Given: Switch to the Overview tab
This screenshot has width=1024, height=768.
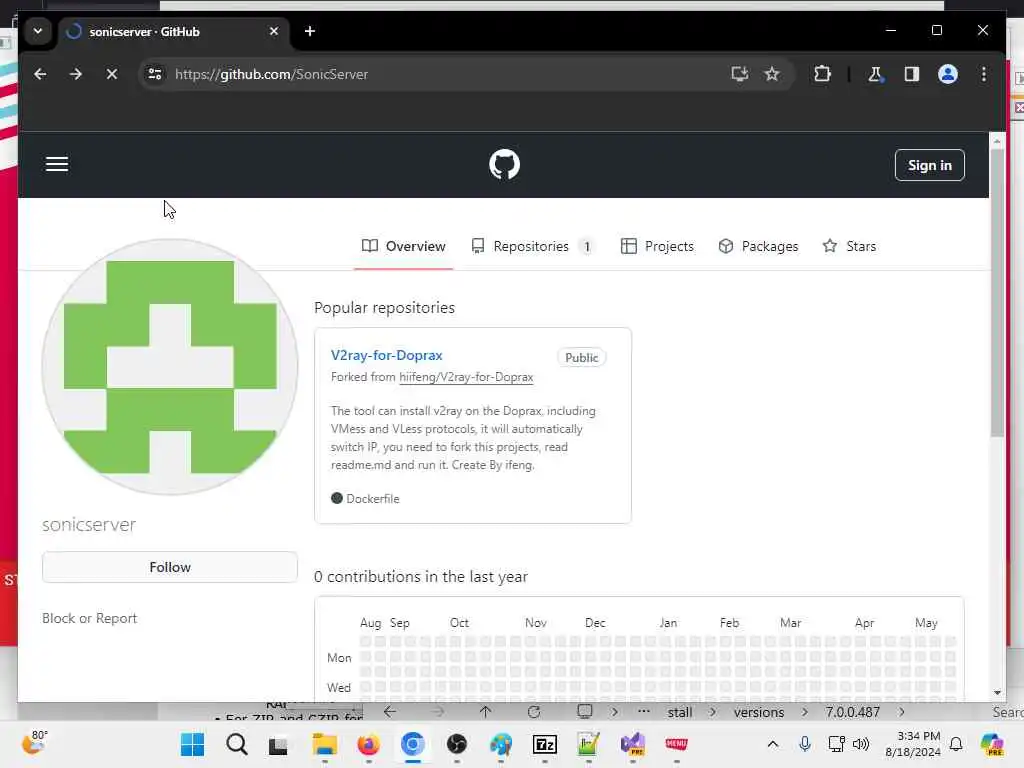Looking at the screenshot, I should pyautogui.click(x=404, y=246).
